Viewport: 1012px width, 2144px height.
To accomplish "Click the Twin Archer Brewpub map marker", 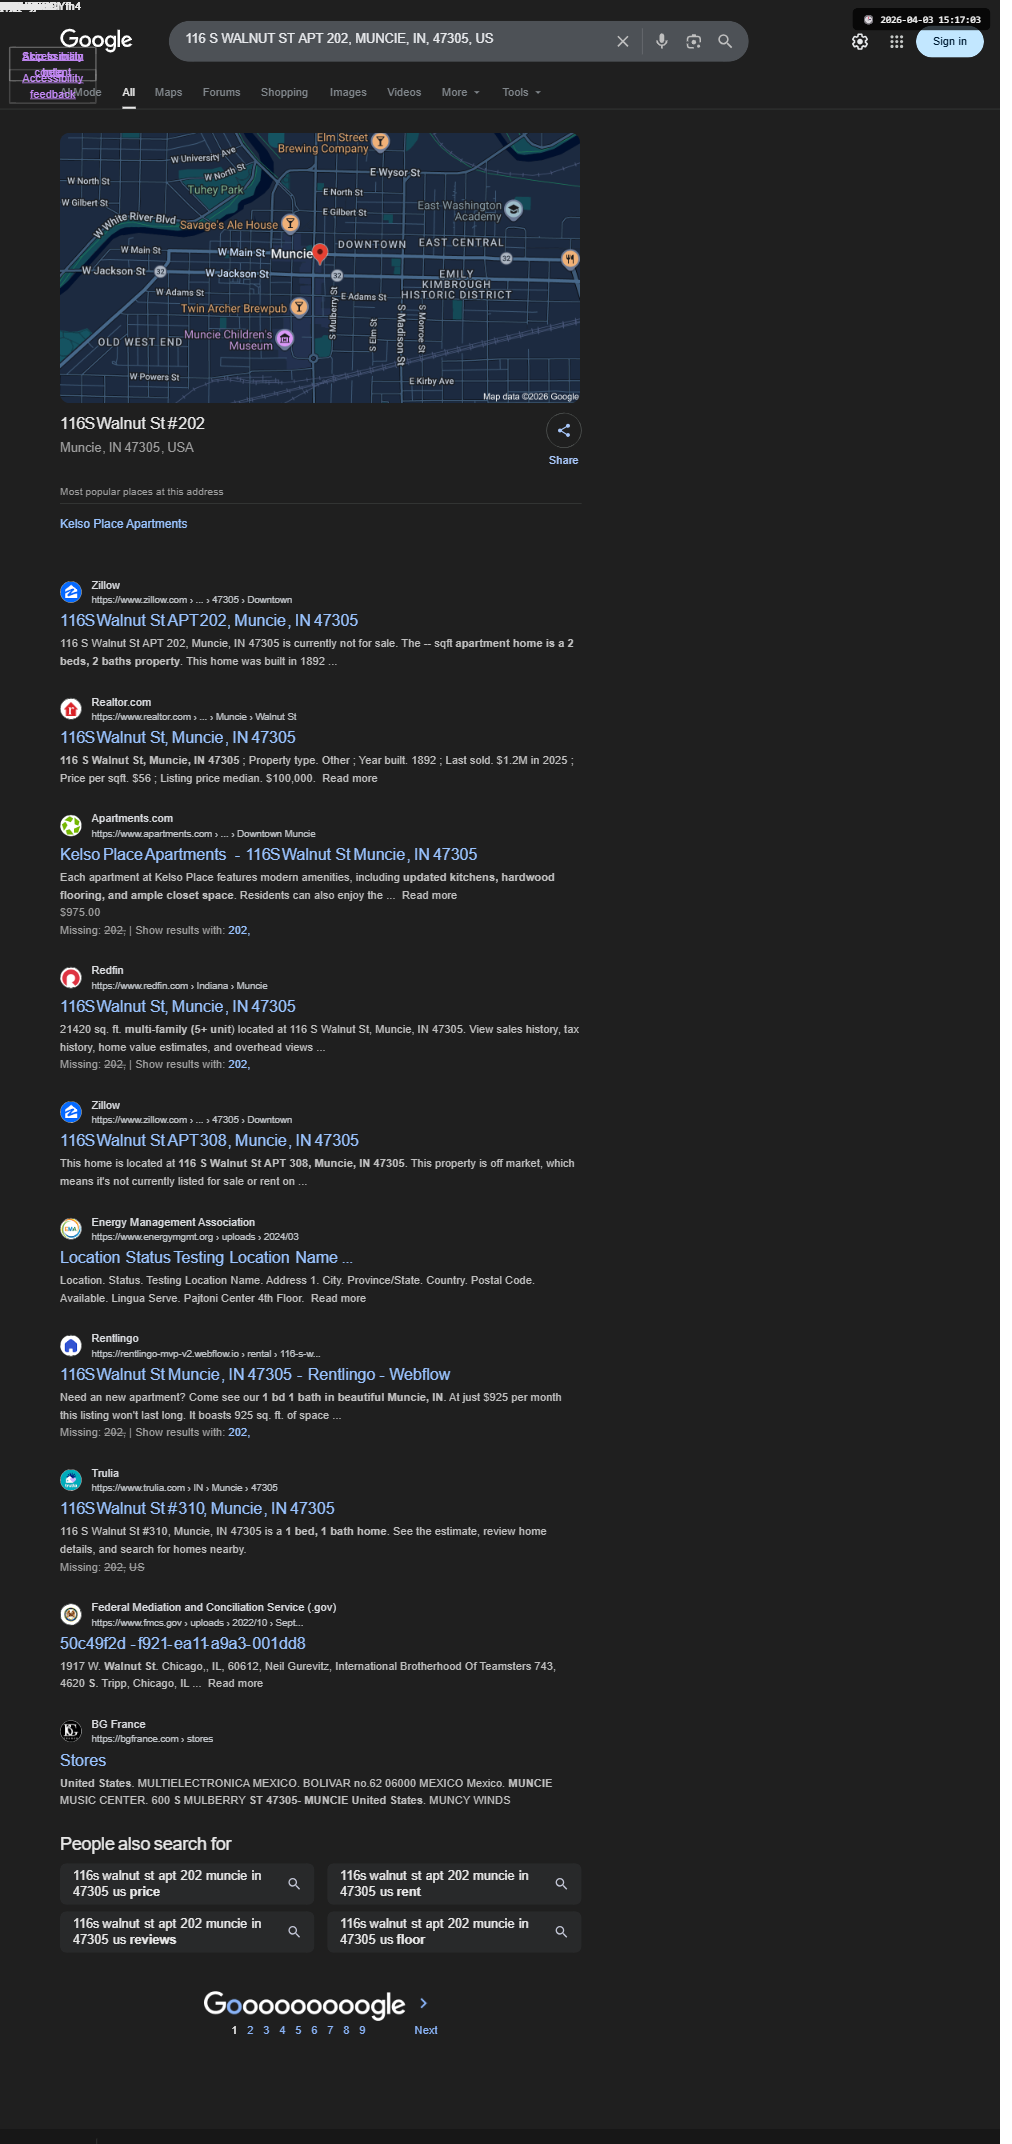I will click(x=298, y=307).
